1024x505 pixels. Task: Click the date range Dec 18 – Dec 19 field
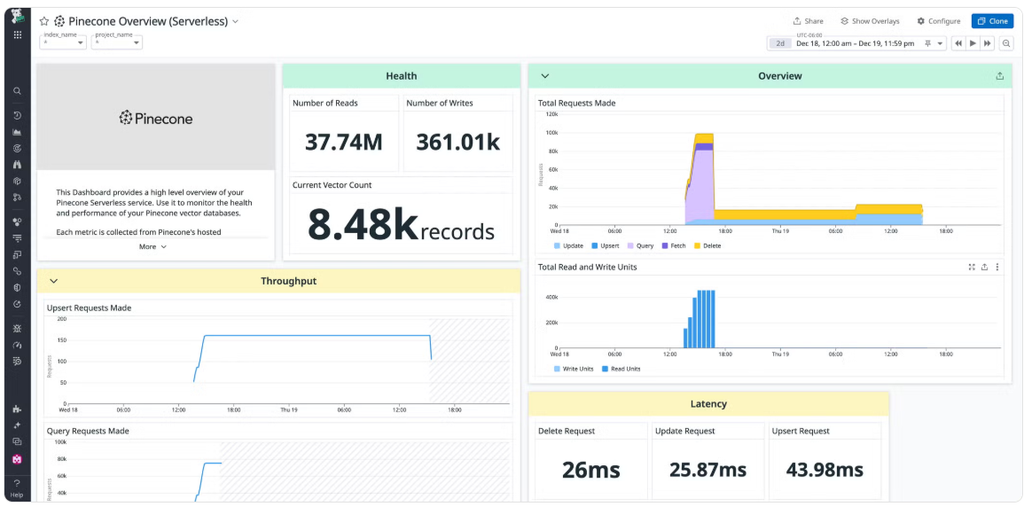(856, 43)
